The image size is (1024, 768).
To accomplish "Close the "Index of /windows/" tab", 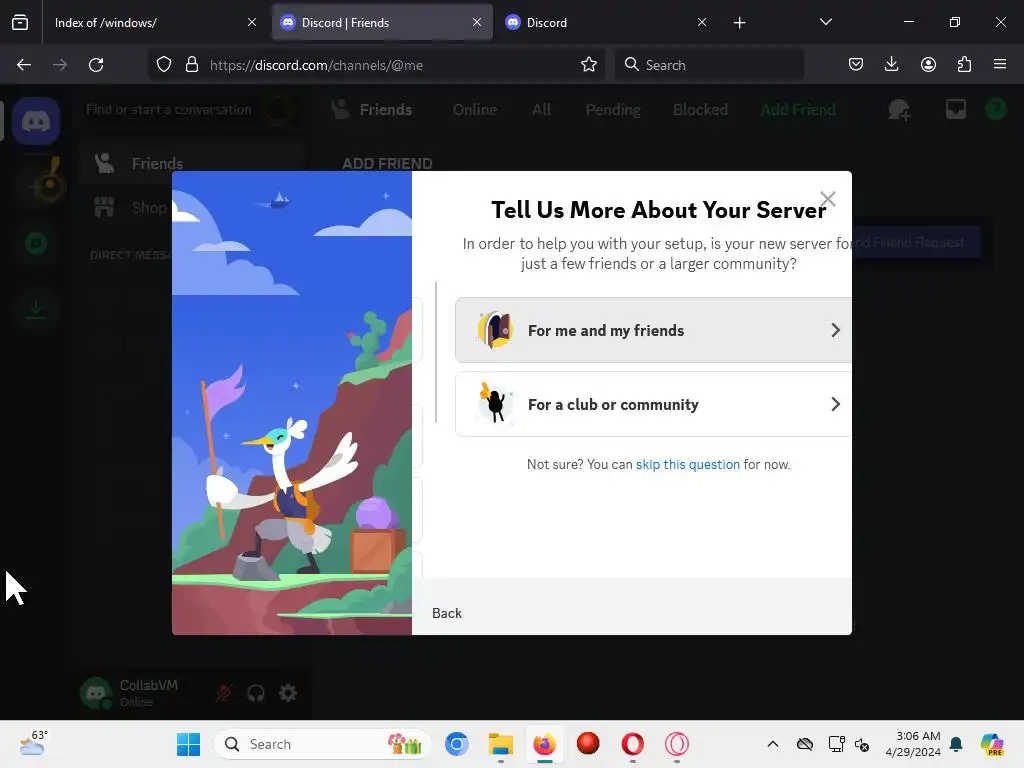I will (252, 22).
